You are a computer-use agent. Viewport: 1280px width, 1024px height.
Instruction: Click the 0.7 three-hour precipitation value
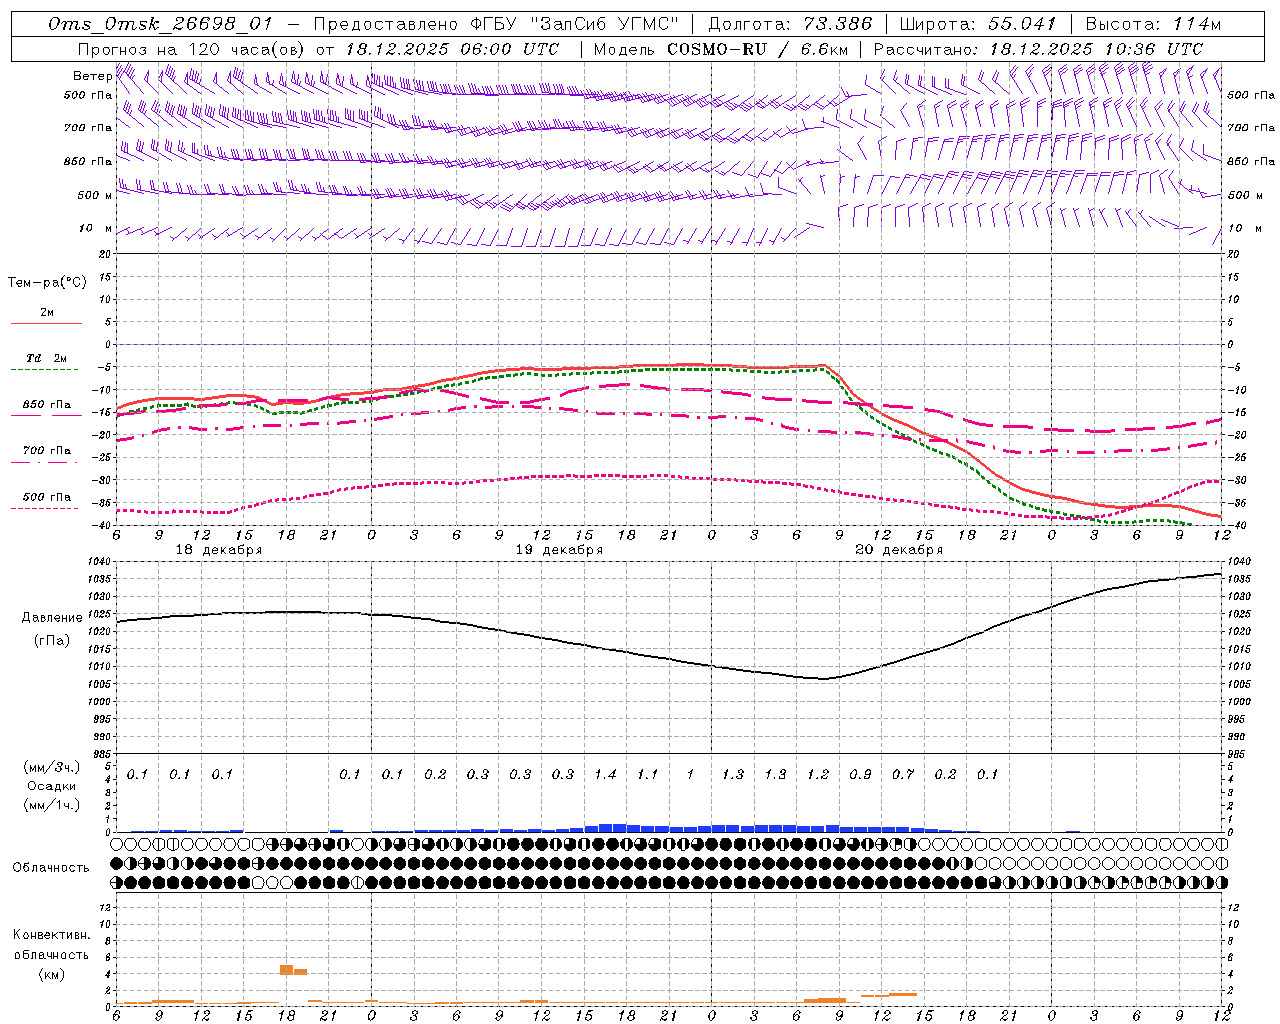(x=903, y=775)
